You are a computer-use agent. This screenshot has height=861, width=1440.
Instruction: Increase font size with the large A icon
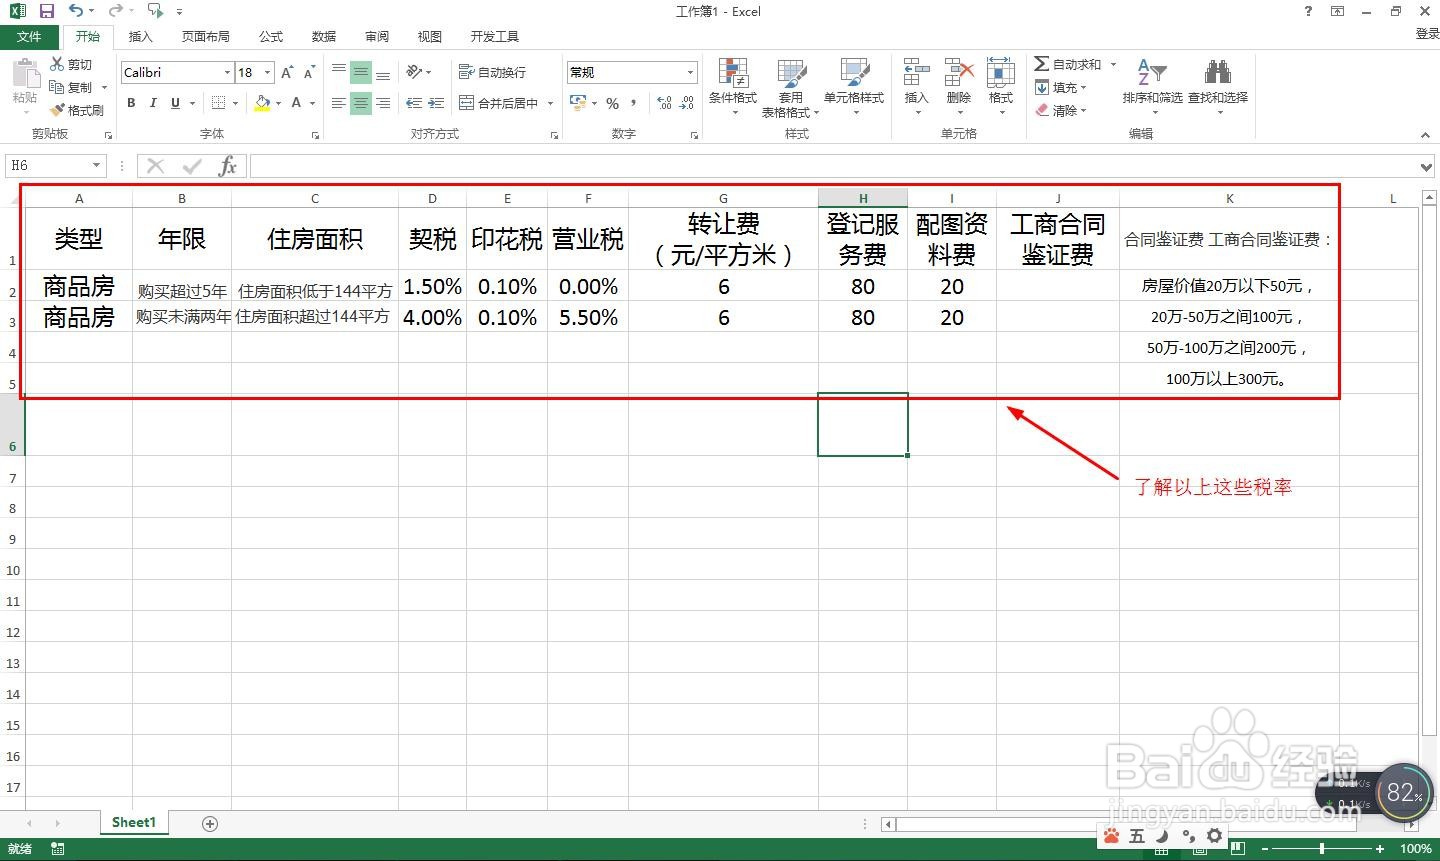point(287,72)
